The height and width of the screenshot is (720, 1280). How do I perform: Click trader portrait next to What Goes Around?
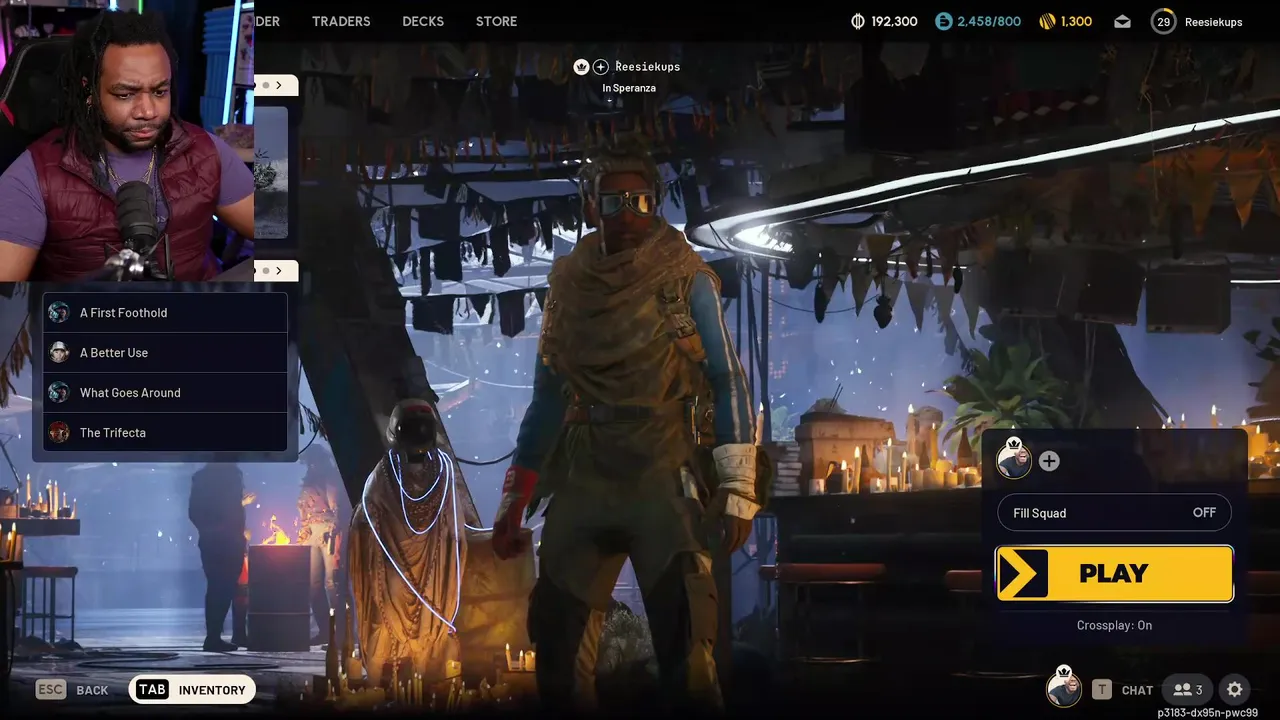coord(59,393)
